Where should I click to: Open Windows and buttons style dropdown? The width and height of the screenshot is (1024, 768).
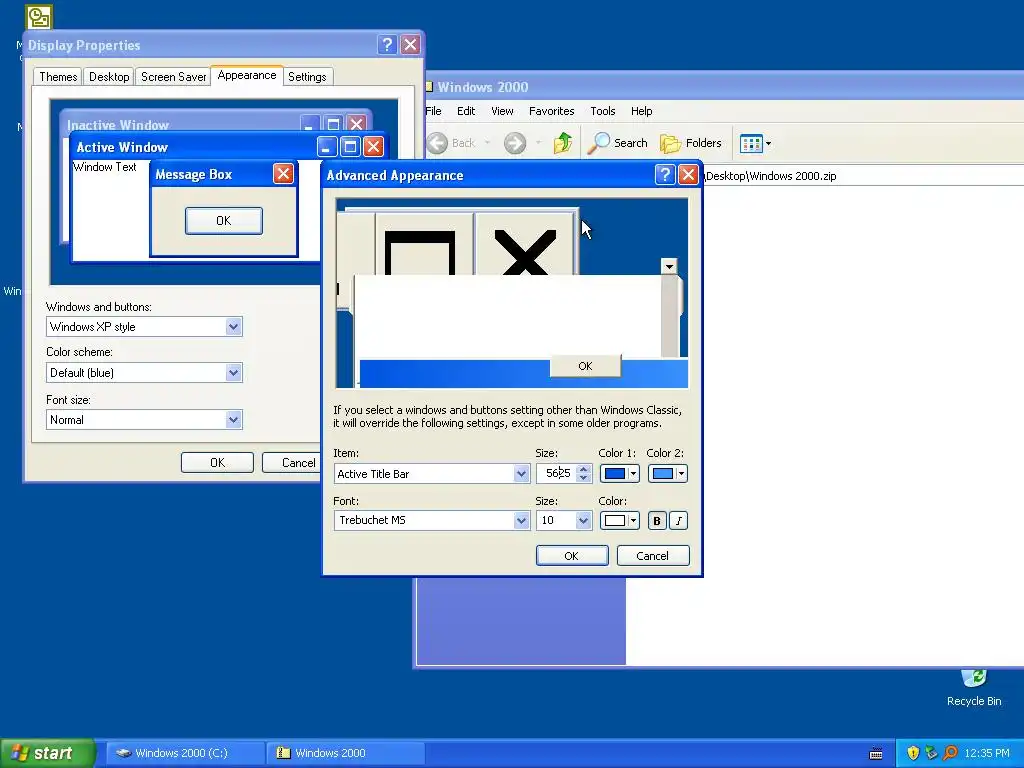pos(233,327)
